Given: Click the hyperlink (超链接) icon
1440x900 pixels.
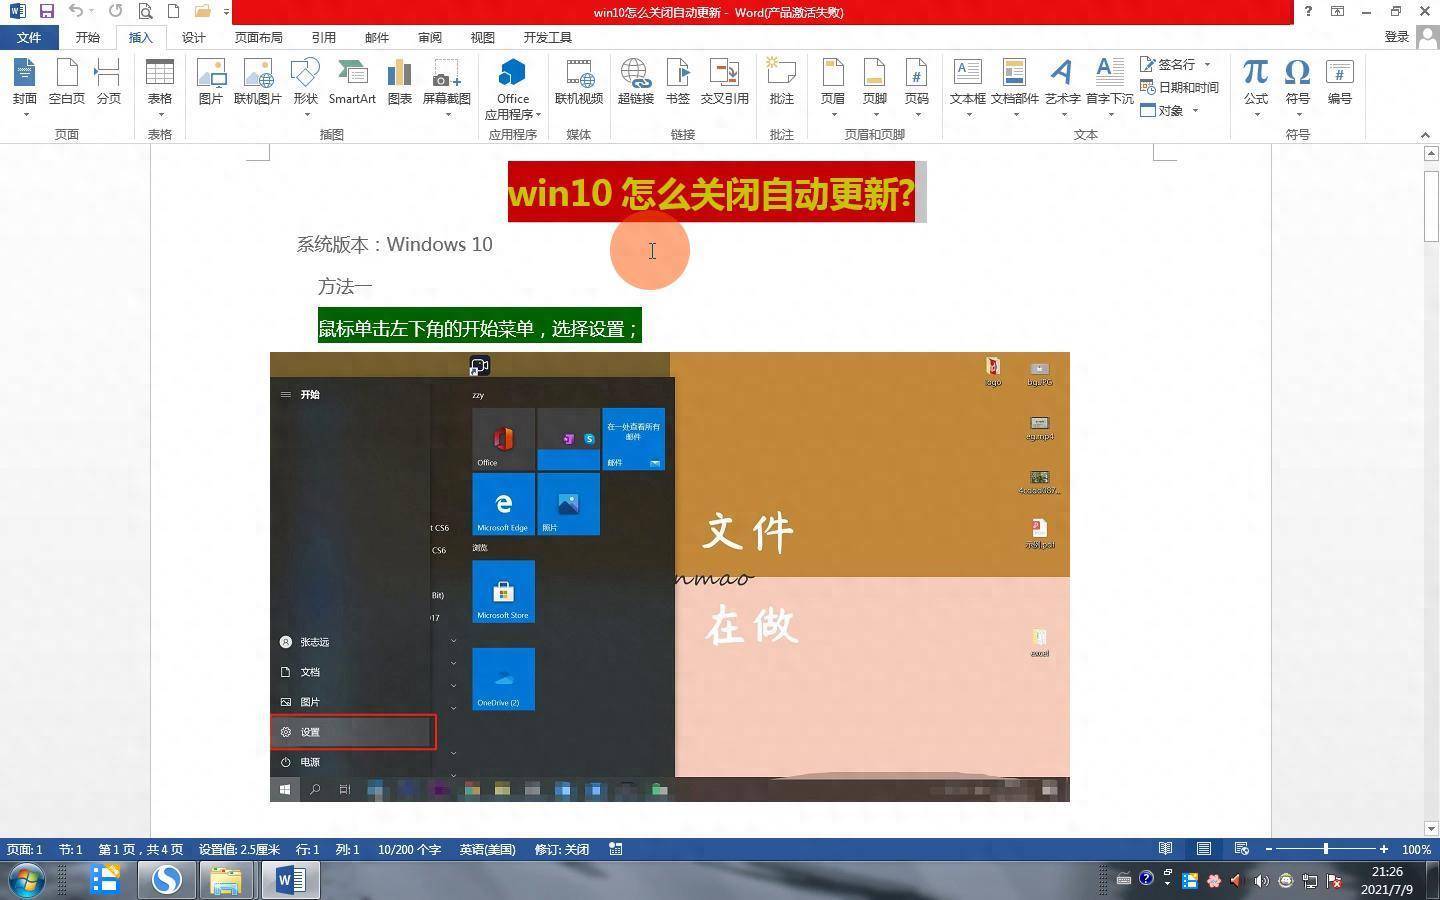Looking at the screenshot, I should click(635, 82).
